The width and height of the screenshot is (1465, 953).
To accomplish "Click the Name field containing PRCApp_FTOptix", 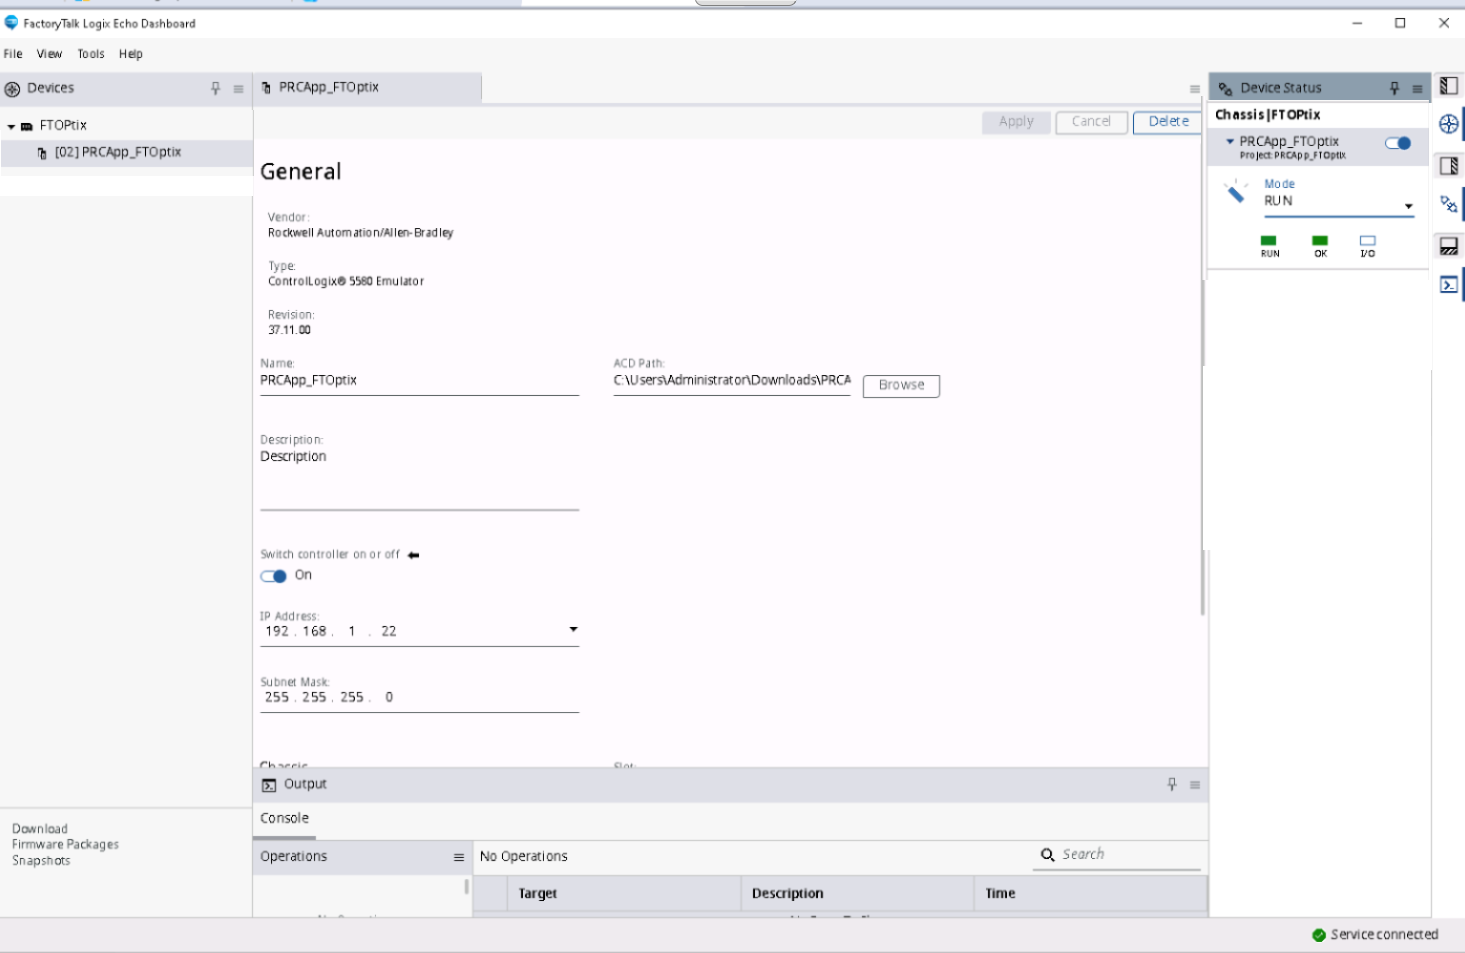I will (419, 381).
